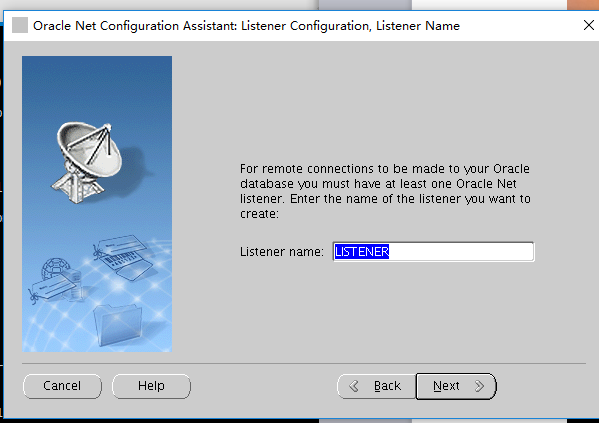
Task: Focus the Listener name input field
Action: coord(434,251)
